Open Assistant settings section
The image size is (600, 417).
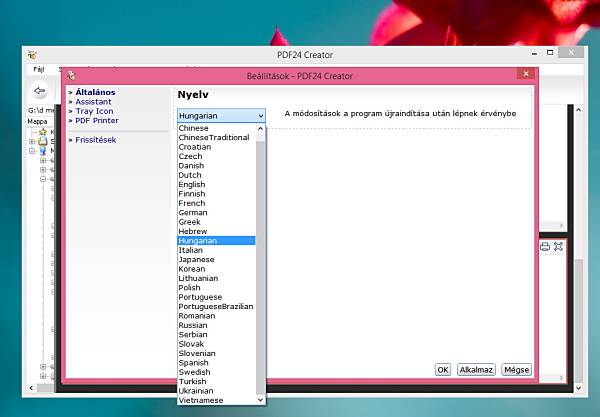pyautogui.click(x=93, y=102)
